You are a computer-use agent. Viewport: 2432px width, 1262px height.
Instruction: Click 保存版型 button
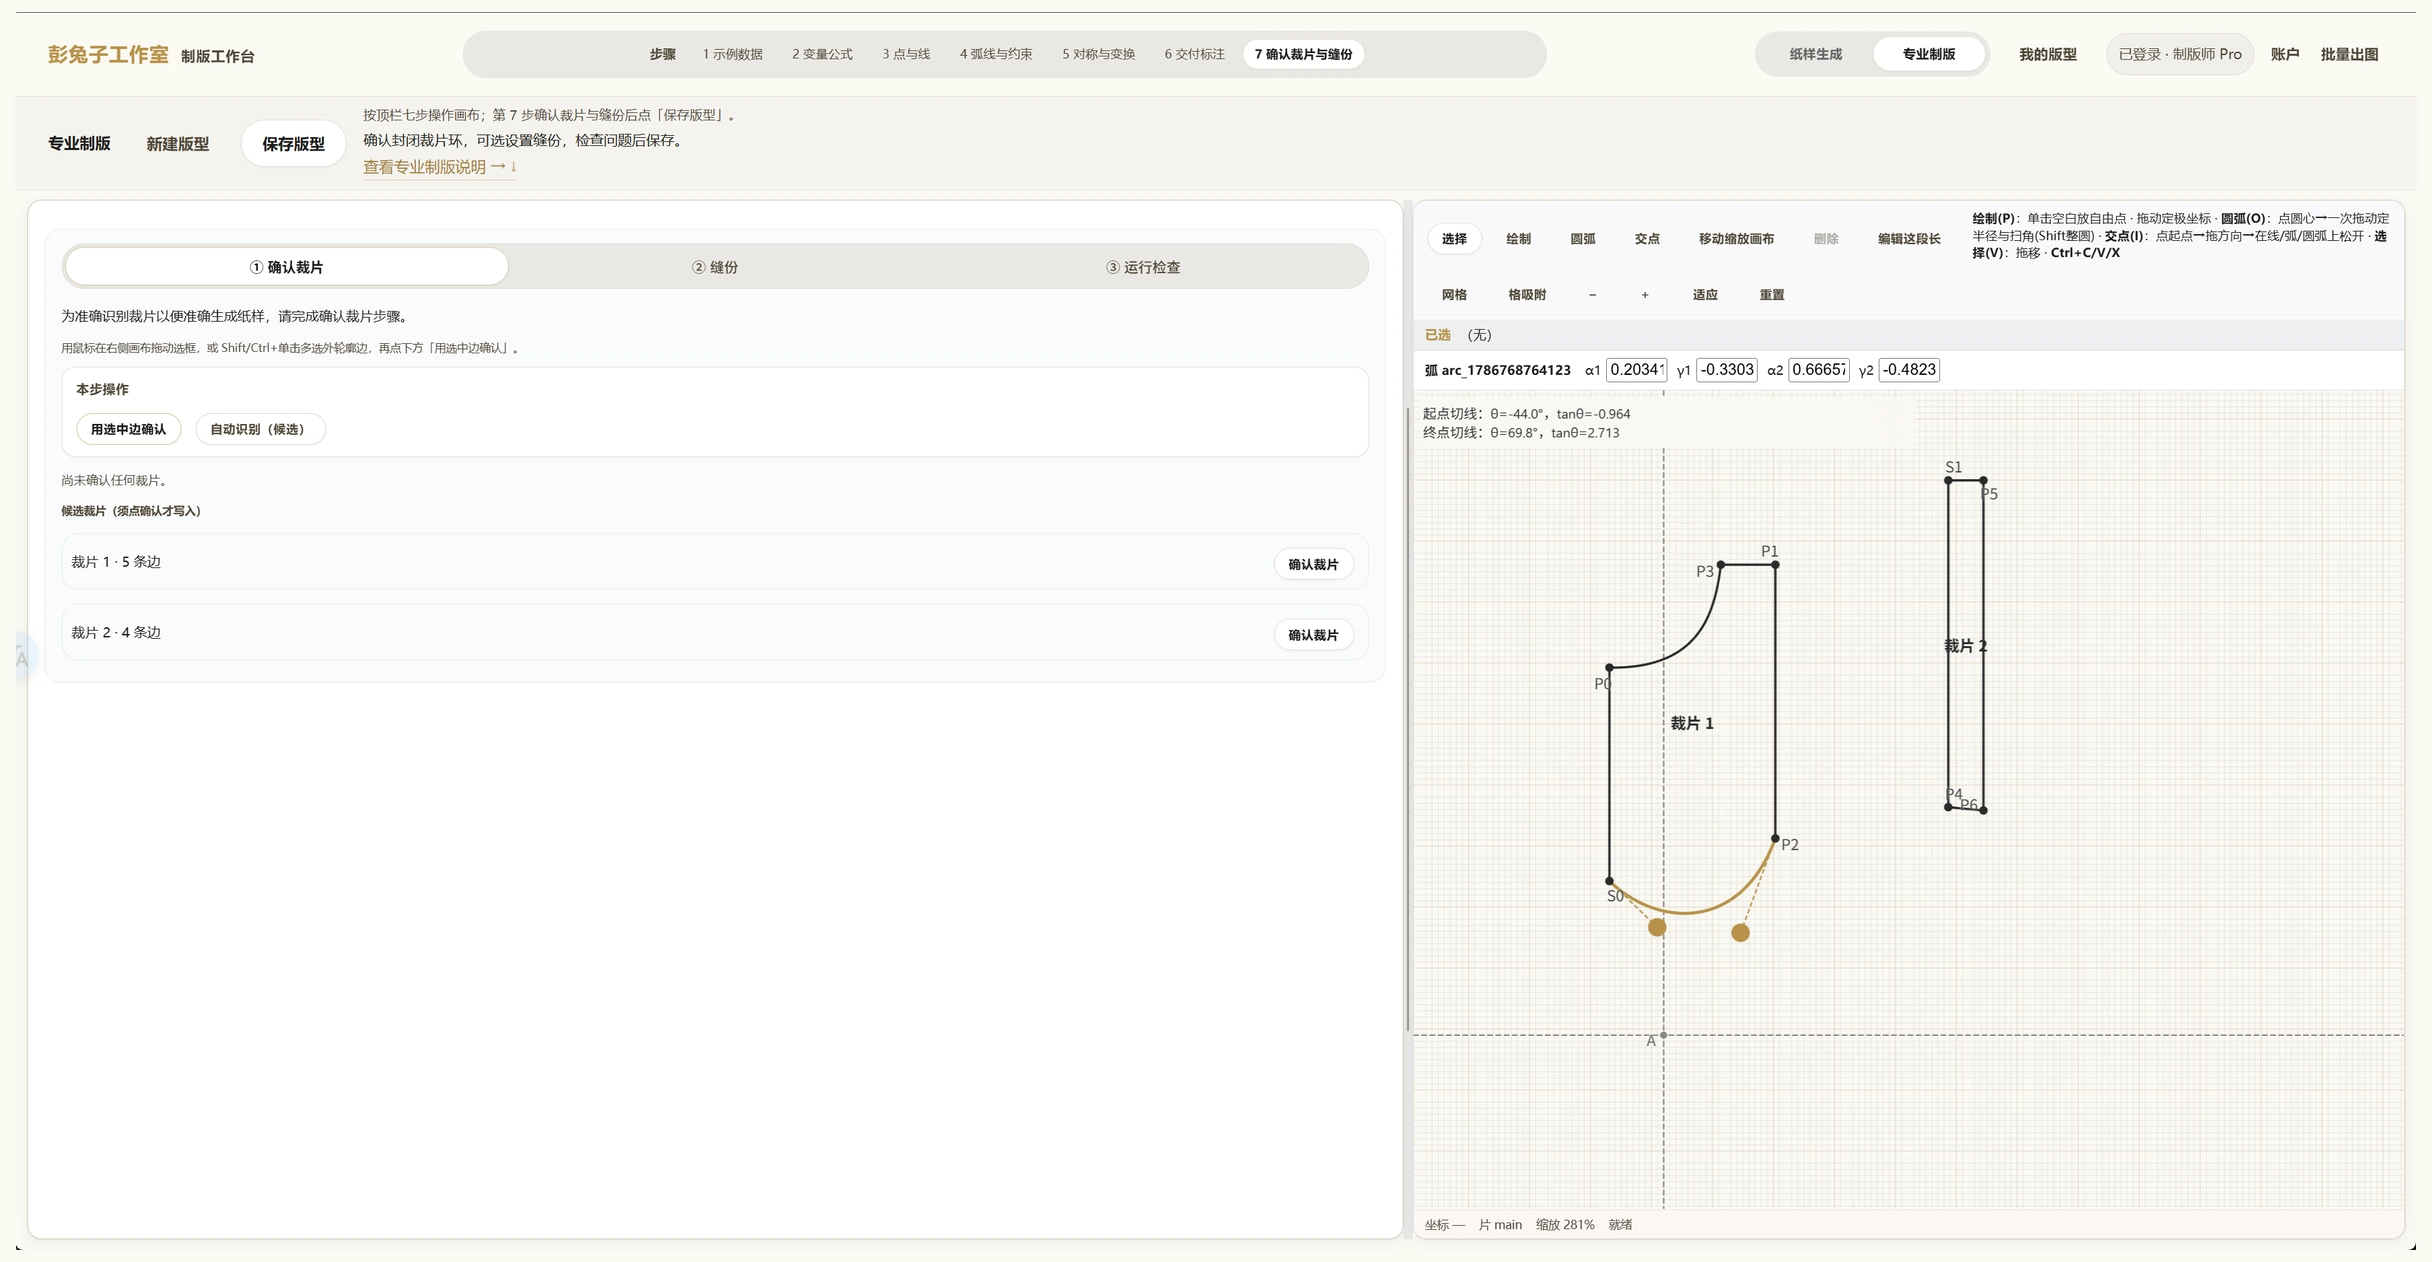point(293,144)
